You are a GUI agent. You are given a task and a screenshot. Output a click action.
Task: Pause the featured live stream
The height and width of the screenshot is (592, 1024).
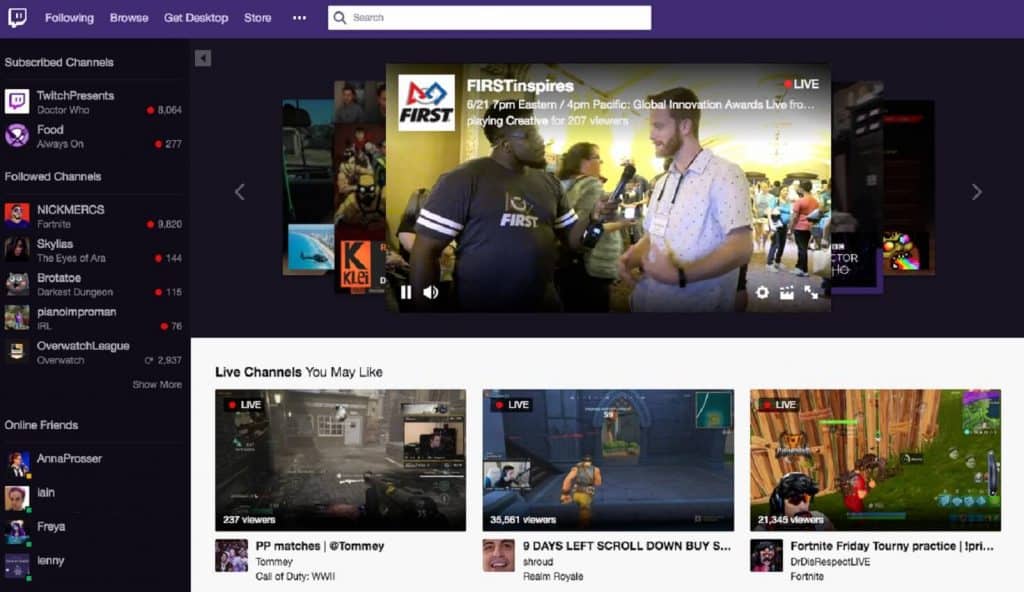405,292
